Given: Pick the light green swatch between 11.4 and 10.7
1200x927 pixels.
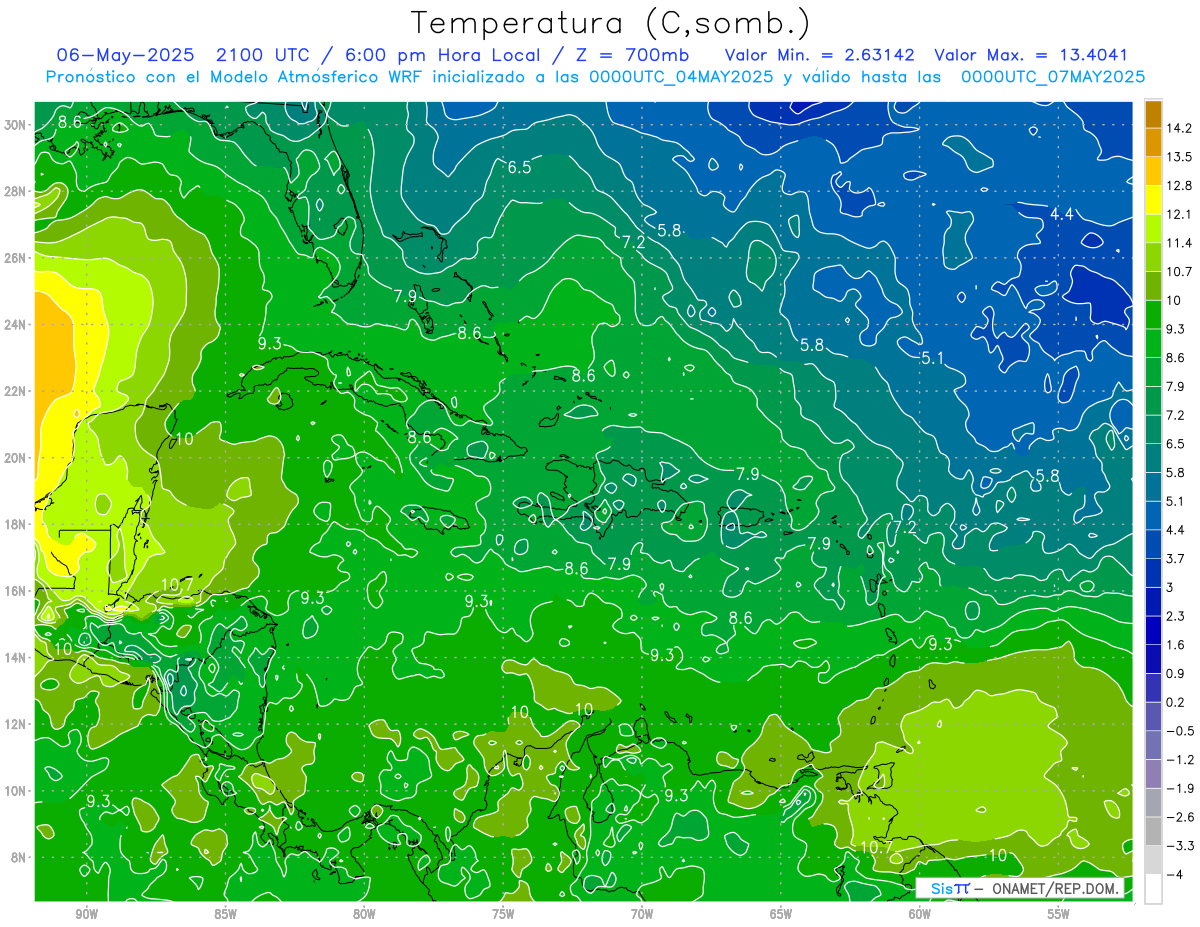Looking at the screenshot, I should pyautogui.click(x=1153, y=257).
